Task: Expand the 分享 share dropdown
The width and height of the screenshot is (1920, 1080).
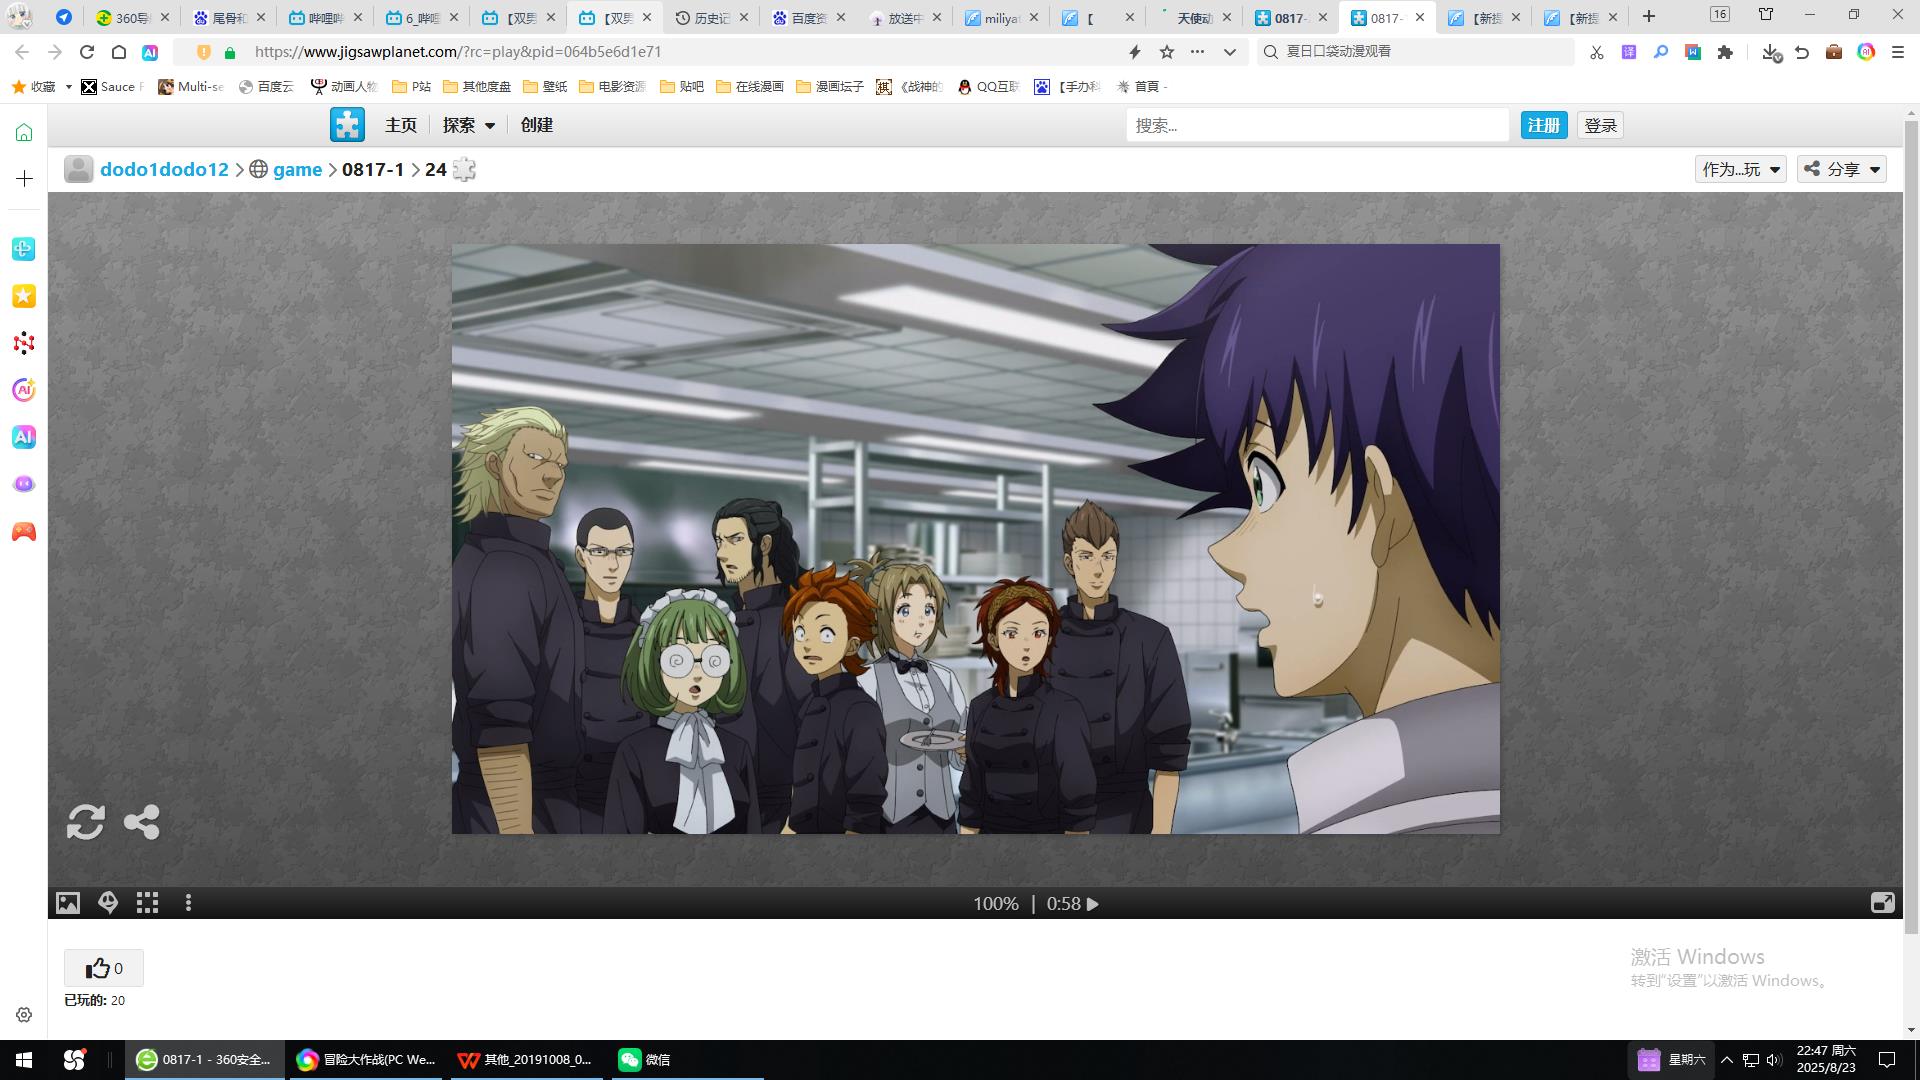Action: (x=1842, y=169)
